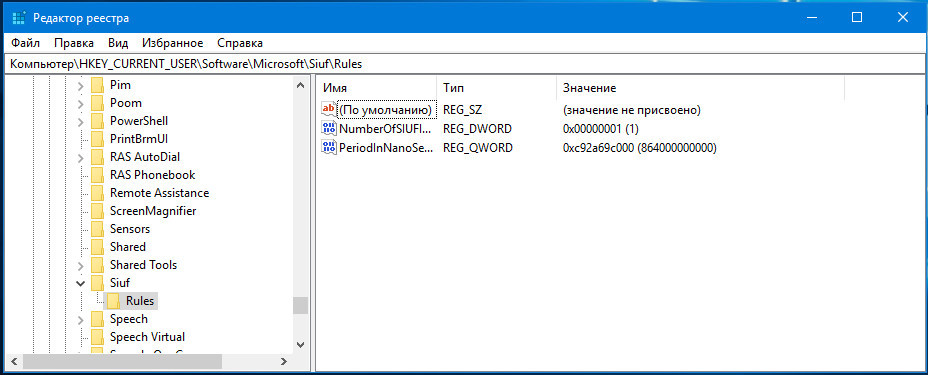Maximize the Registry Editor window

pos(856,18)
